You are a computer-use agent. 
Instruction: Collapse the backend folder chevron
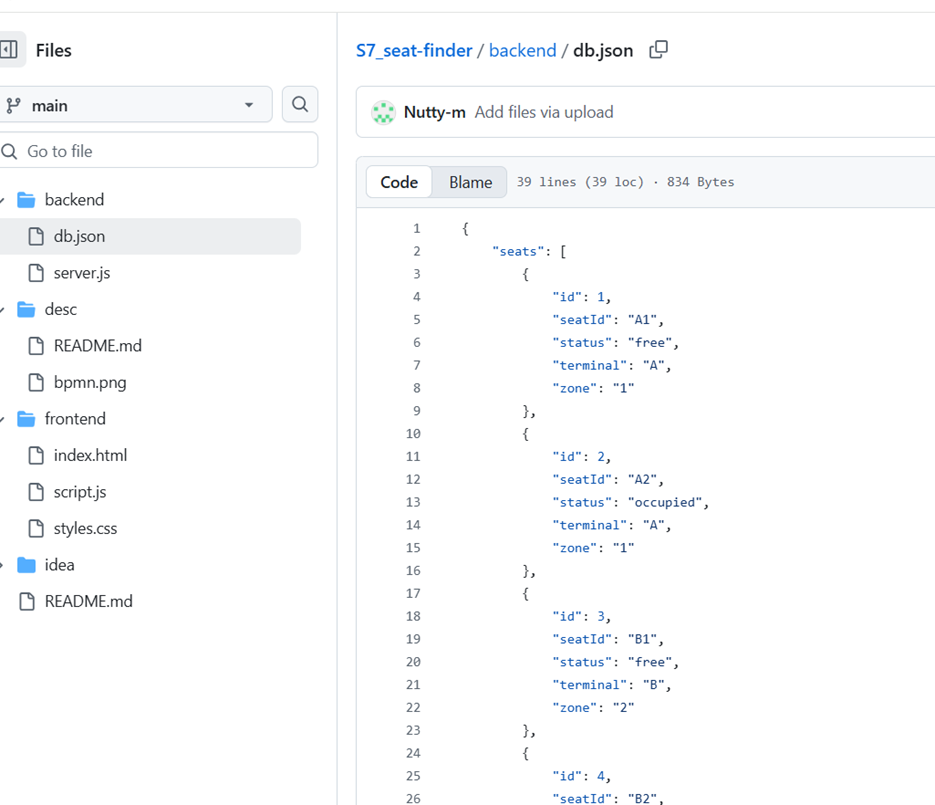coord(3,200)
